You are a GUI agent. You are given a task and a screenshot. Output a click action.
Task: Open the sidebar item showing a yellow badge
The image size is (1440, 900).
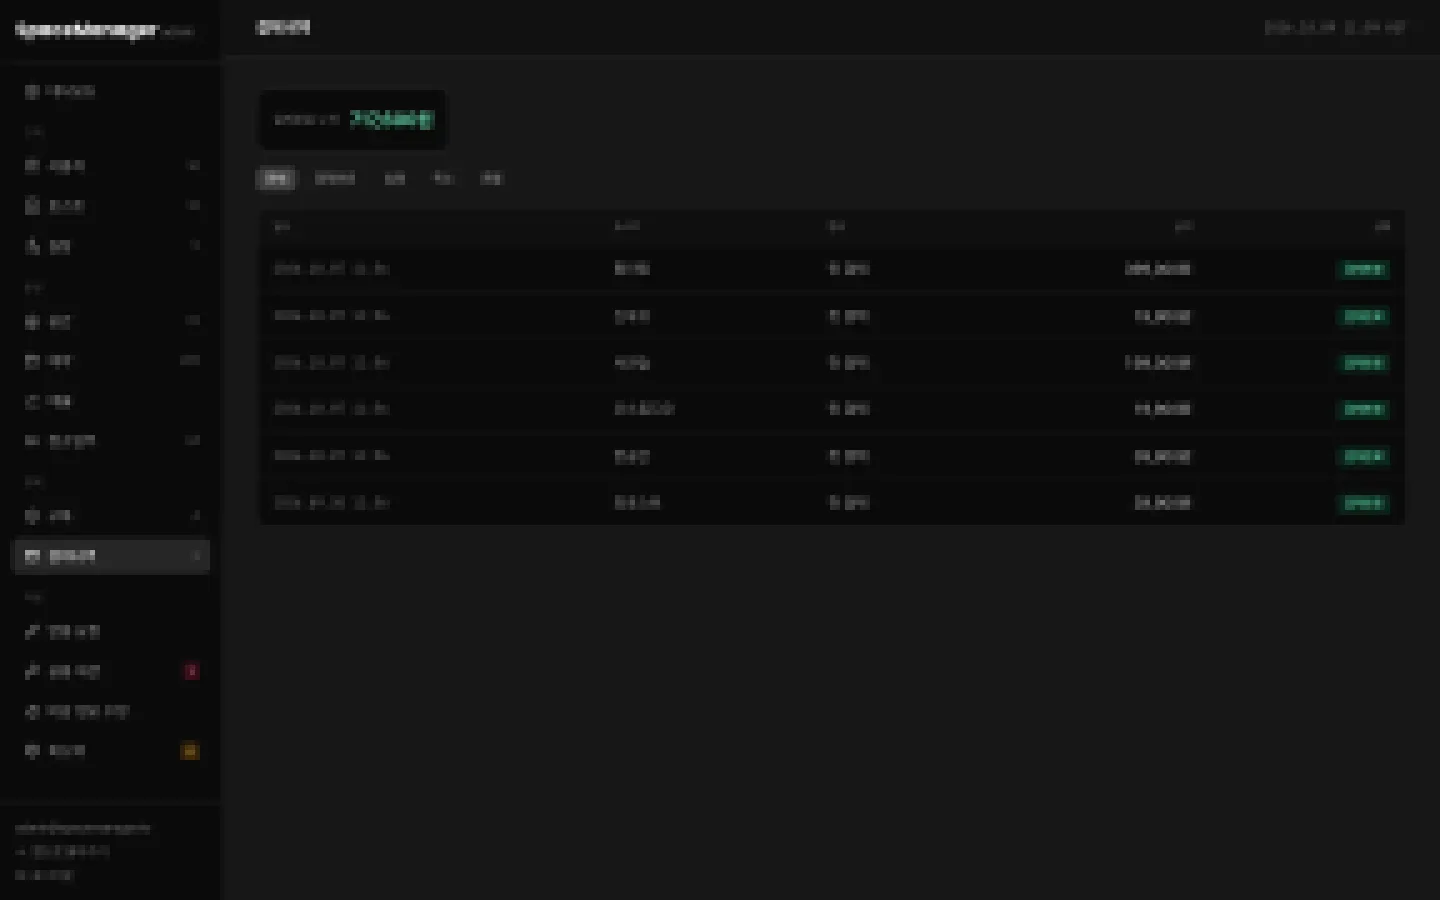tap(110, 751)
